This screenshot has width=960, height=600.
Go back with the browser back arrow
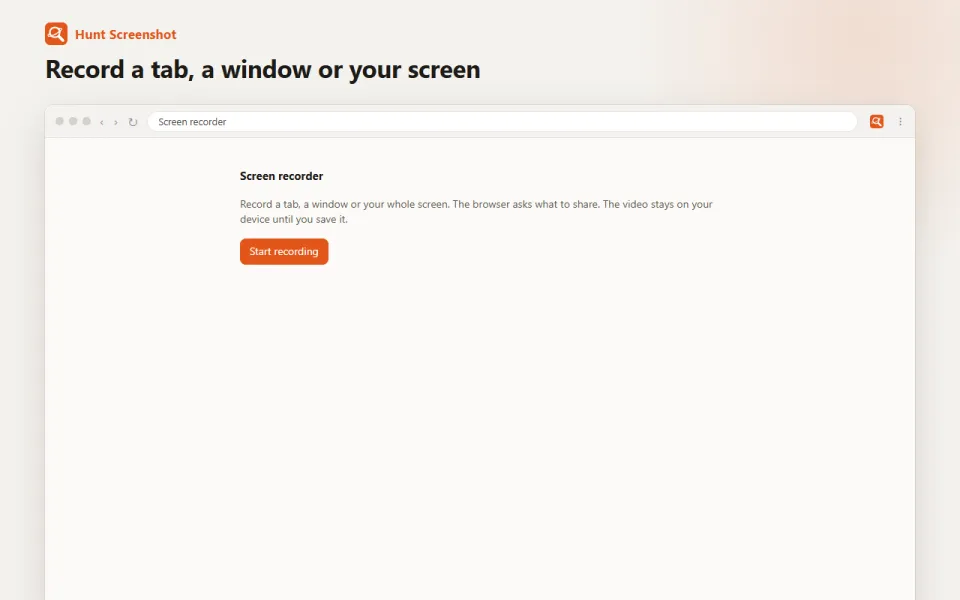click(102, 122)
